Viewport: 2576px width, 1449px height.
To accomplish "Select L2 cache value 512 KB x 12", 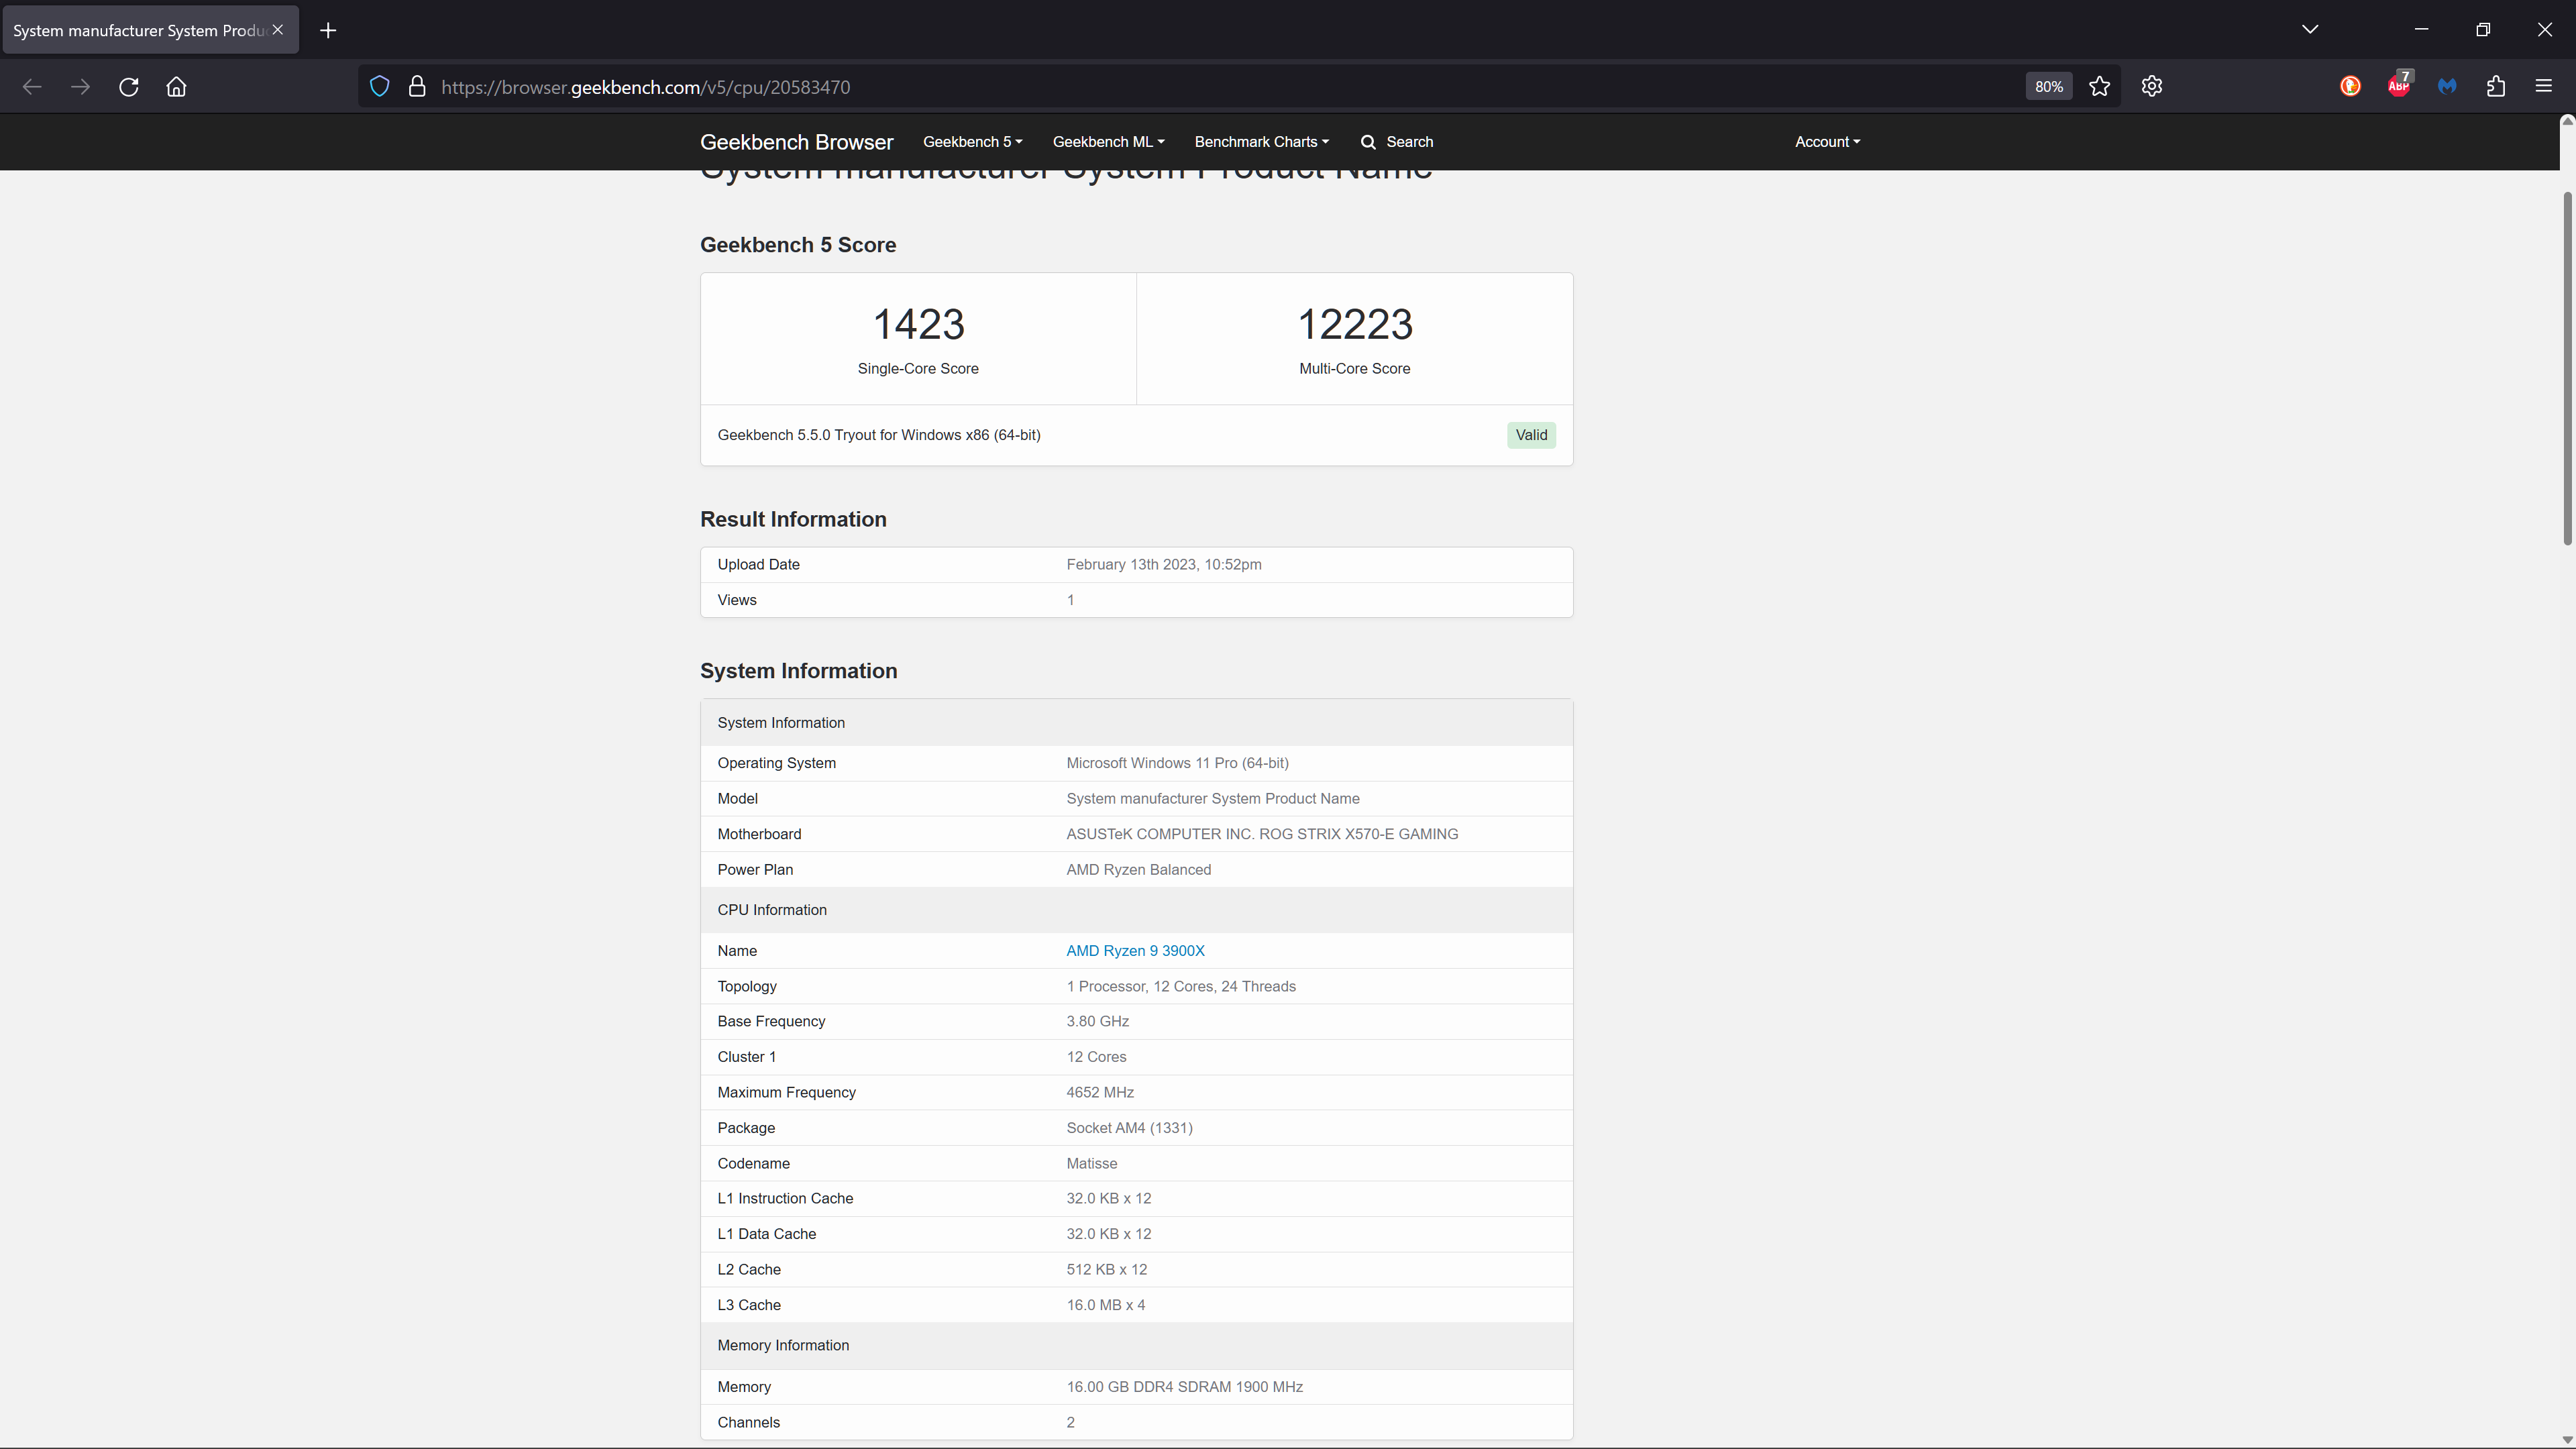I will [x=1106, y=1269].
